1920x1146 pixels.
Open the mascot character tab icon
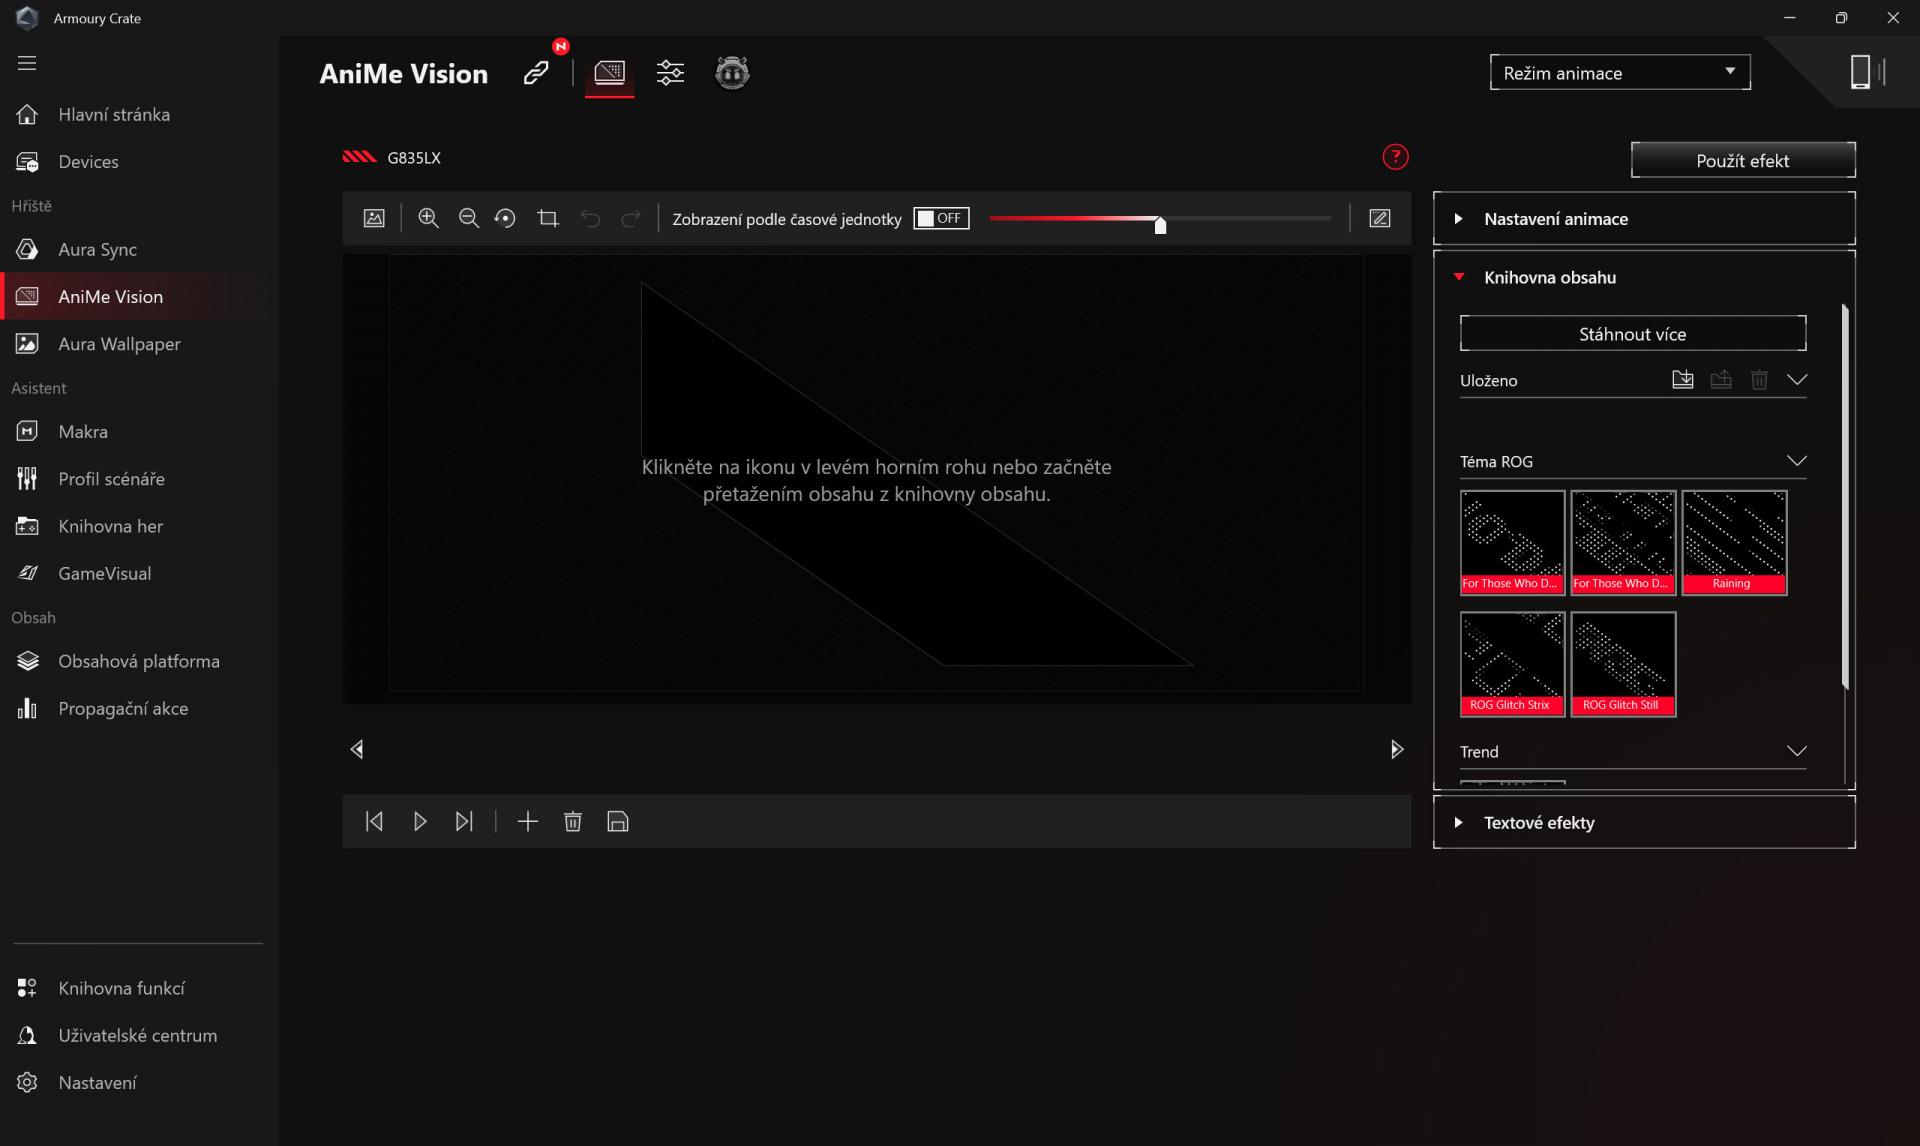pyautogui.click(x=732, y=73)
